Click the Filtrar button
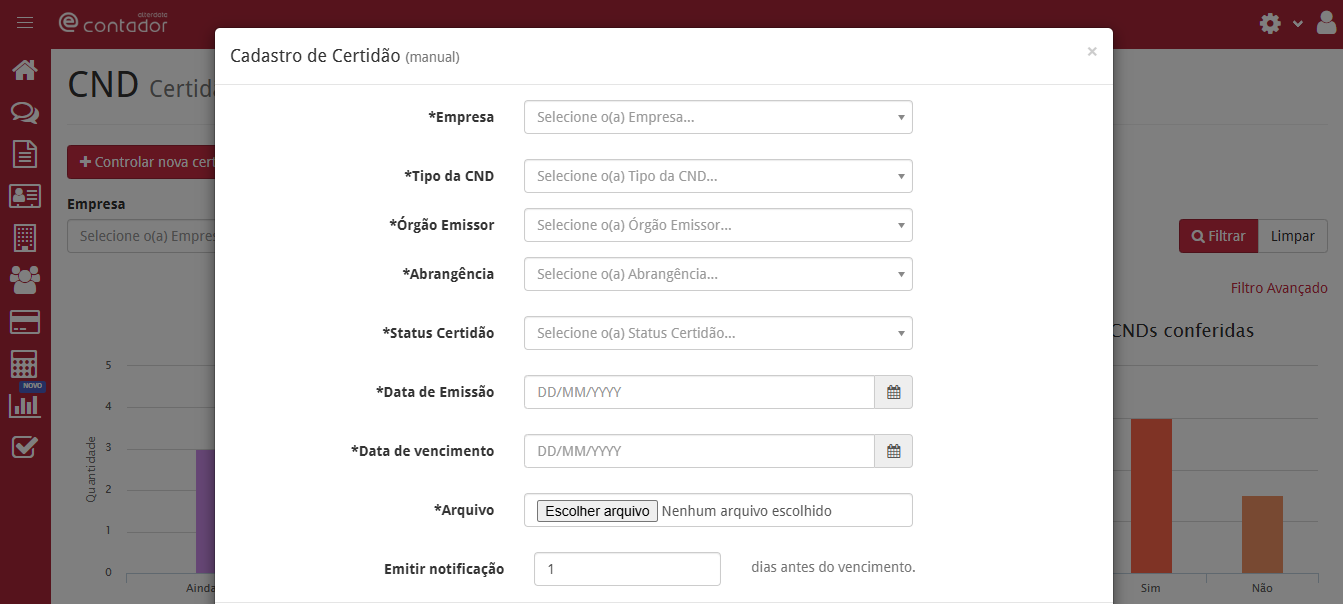This screenshot has height=604, width=1343. (1218, 236)
